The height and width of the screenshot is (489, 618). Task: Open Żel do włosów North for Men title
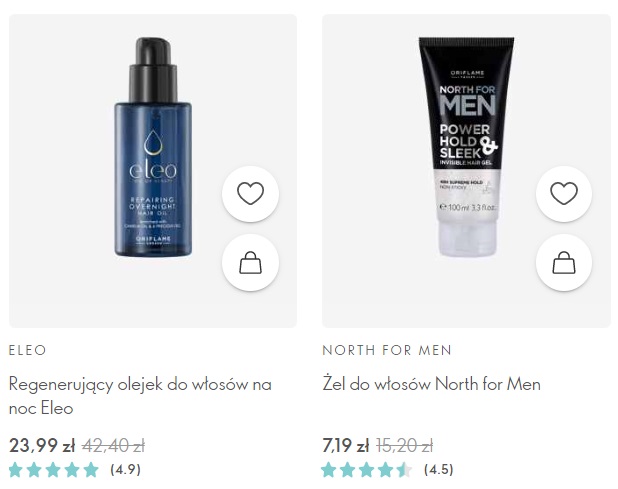pos(431,384)
